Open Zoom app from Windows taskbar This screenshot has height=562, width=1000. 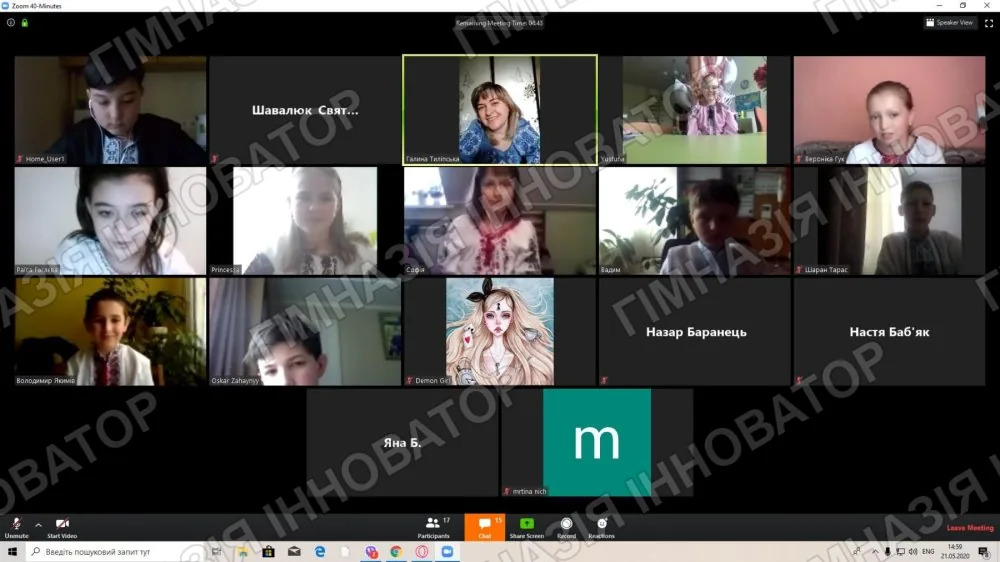pyautogui.click(x=447, y=552)
